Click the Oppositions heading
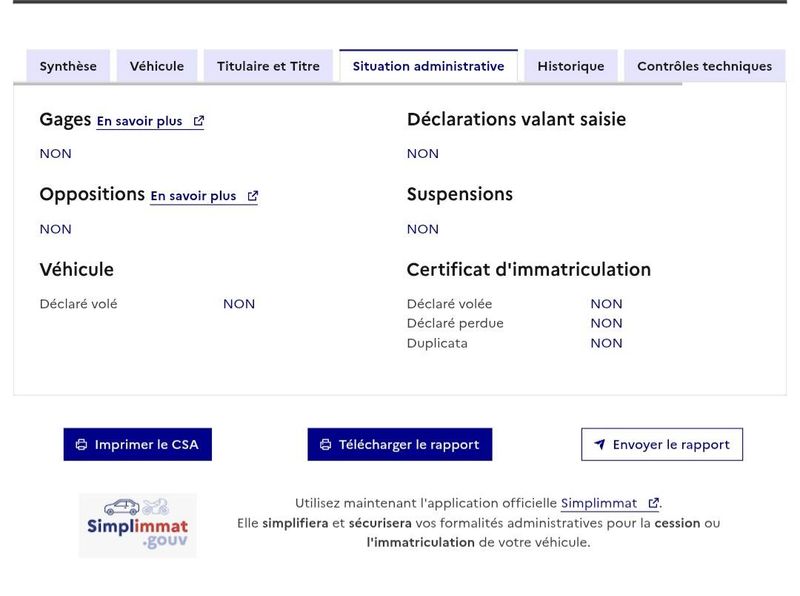The width and height of the screenshot is (800, 596). (92, 194)
